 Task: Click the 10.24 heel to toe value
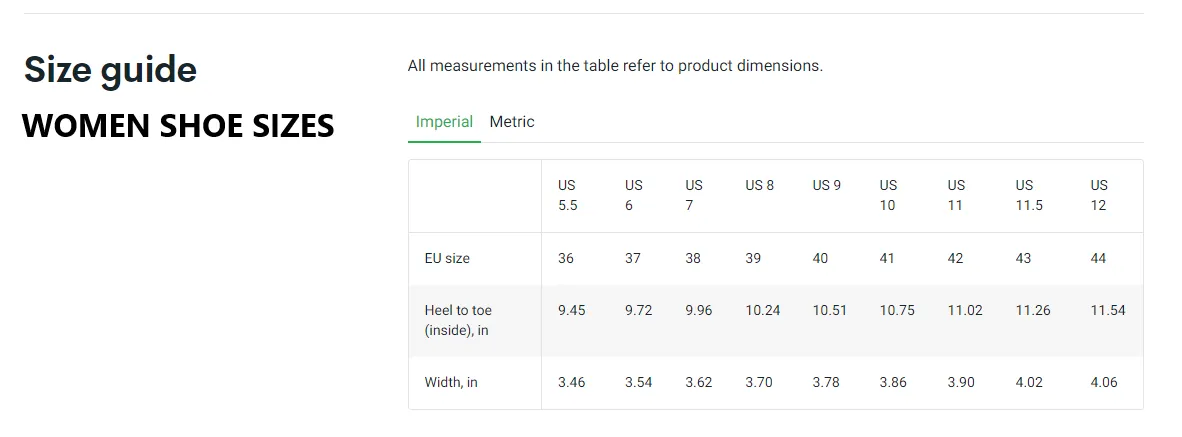(x=763, y=310)
